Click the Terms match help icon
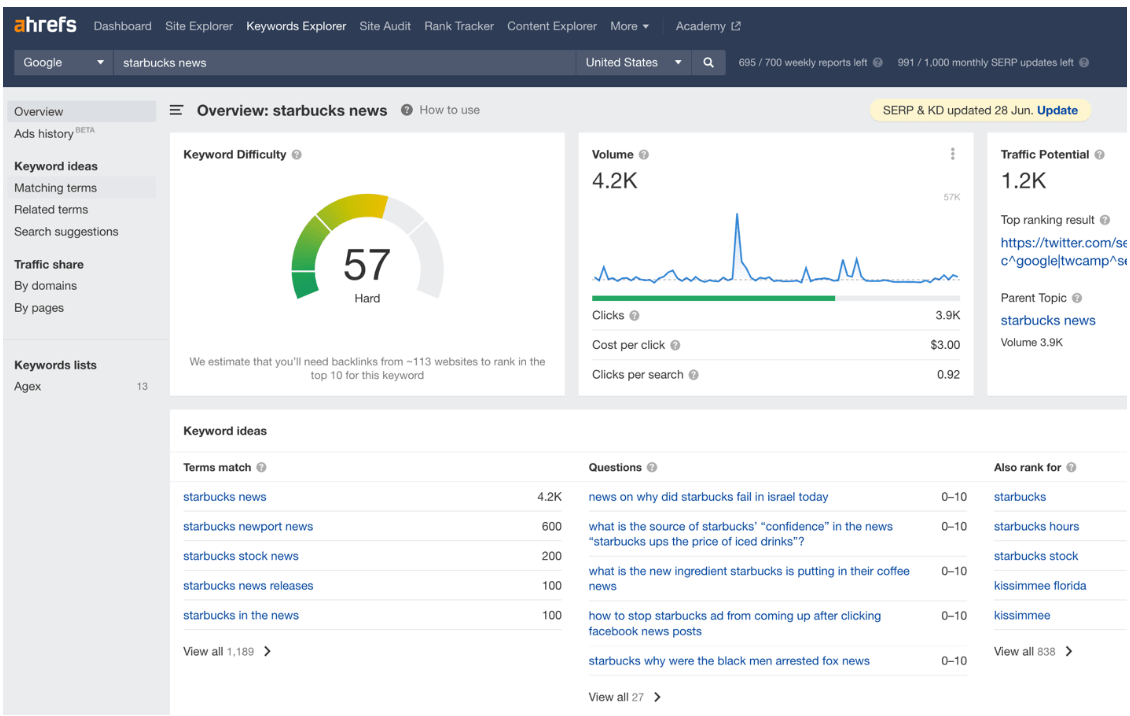Viewport: 1130px width, 716px height. (x=261, y=467)
